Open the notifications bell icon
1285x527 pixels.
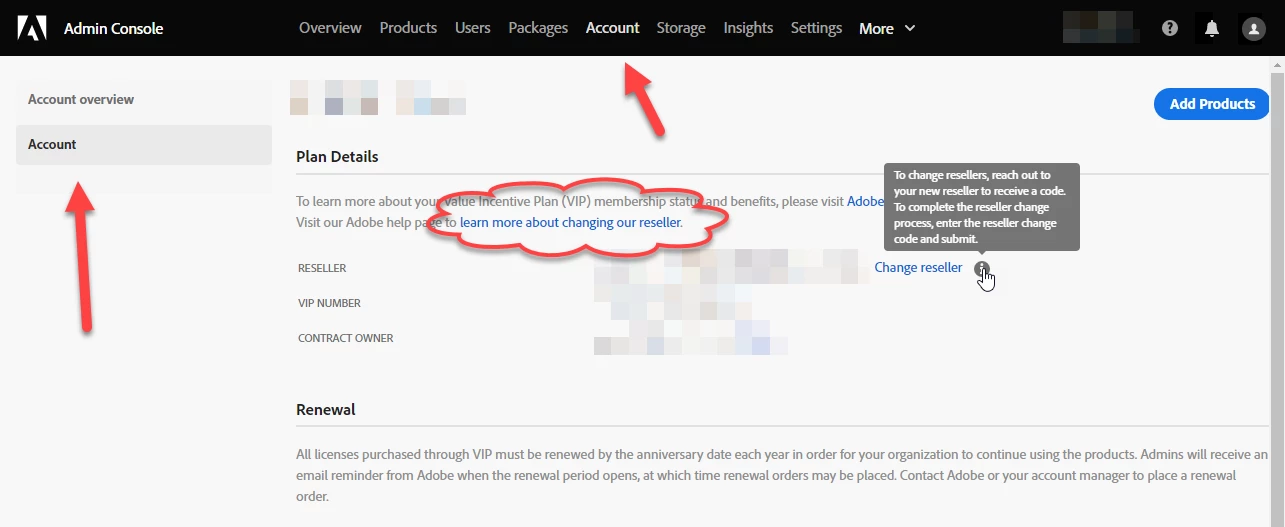1212,28
